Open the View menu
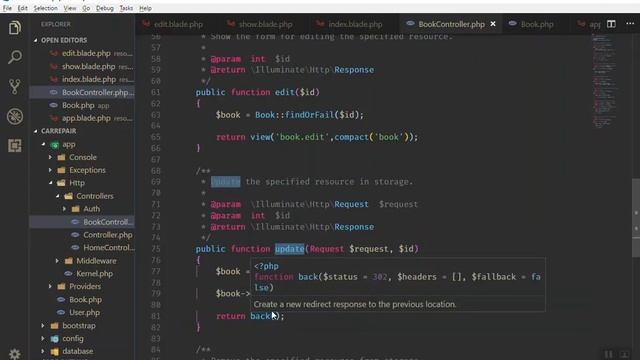 [x=70, y=8]
